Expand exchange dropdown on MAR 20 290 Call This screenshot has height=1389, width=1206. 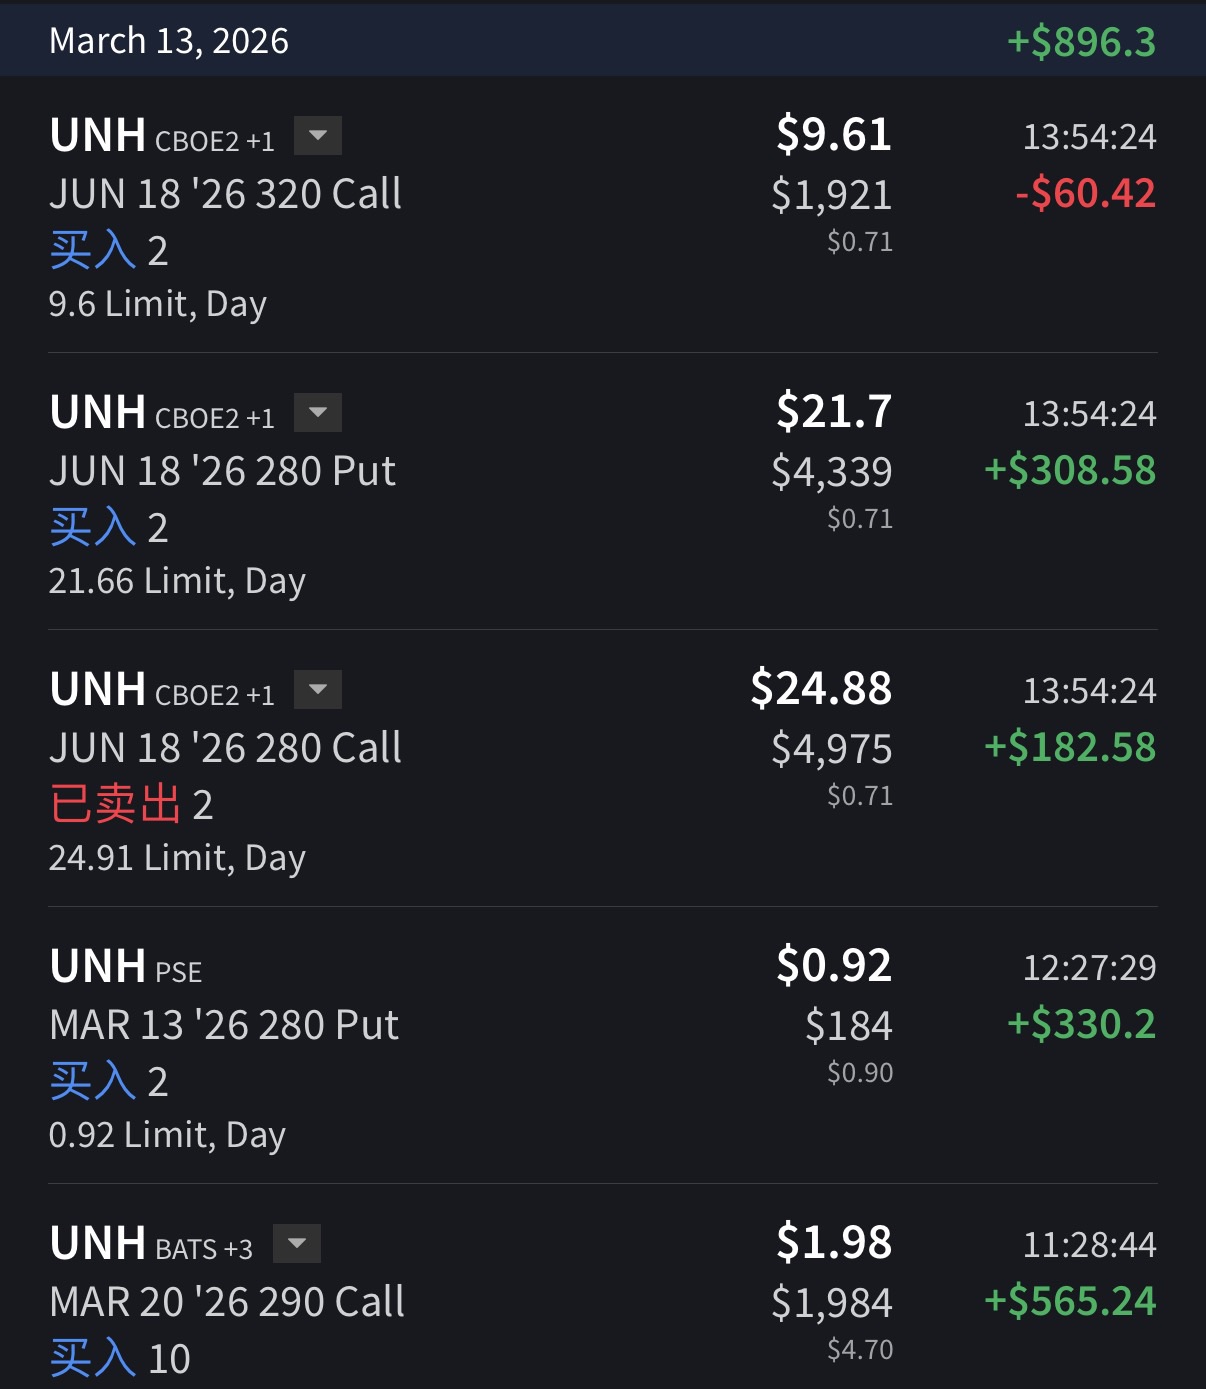point(297,1244)
